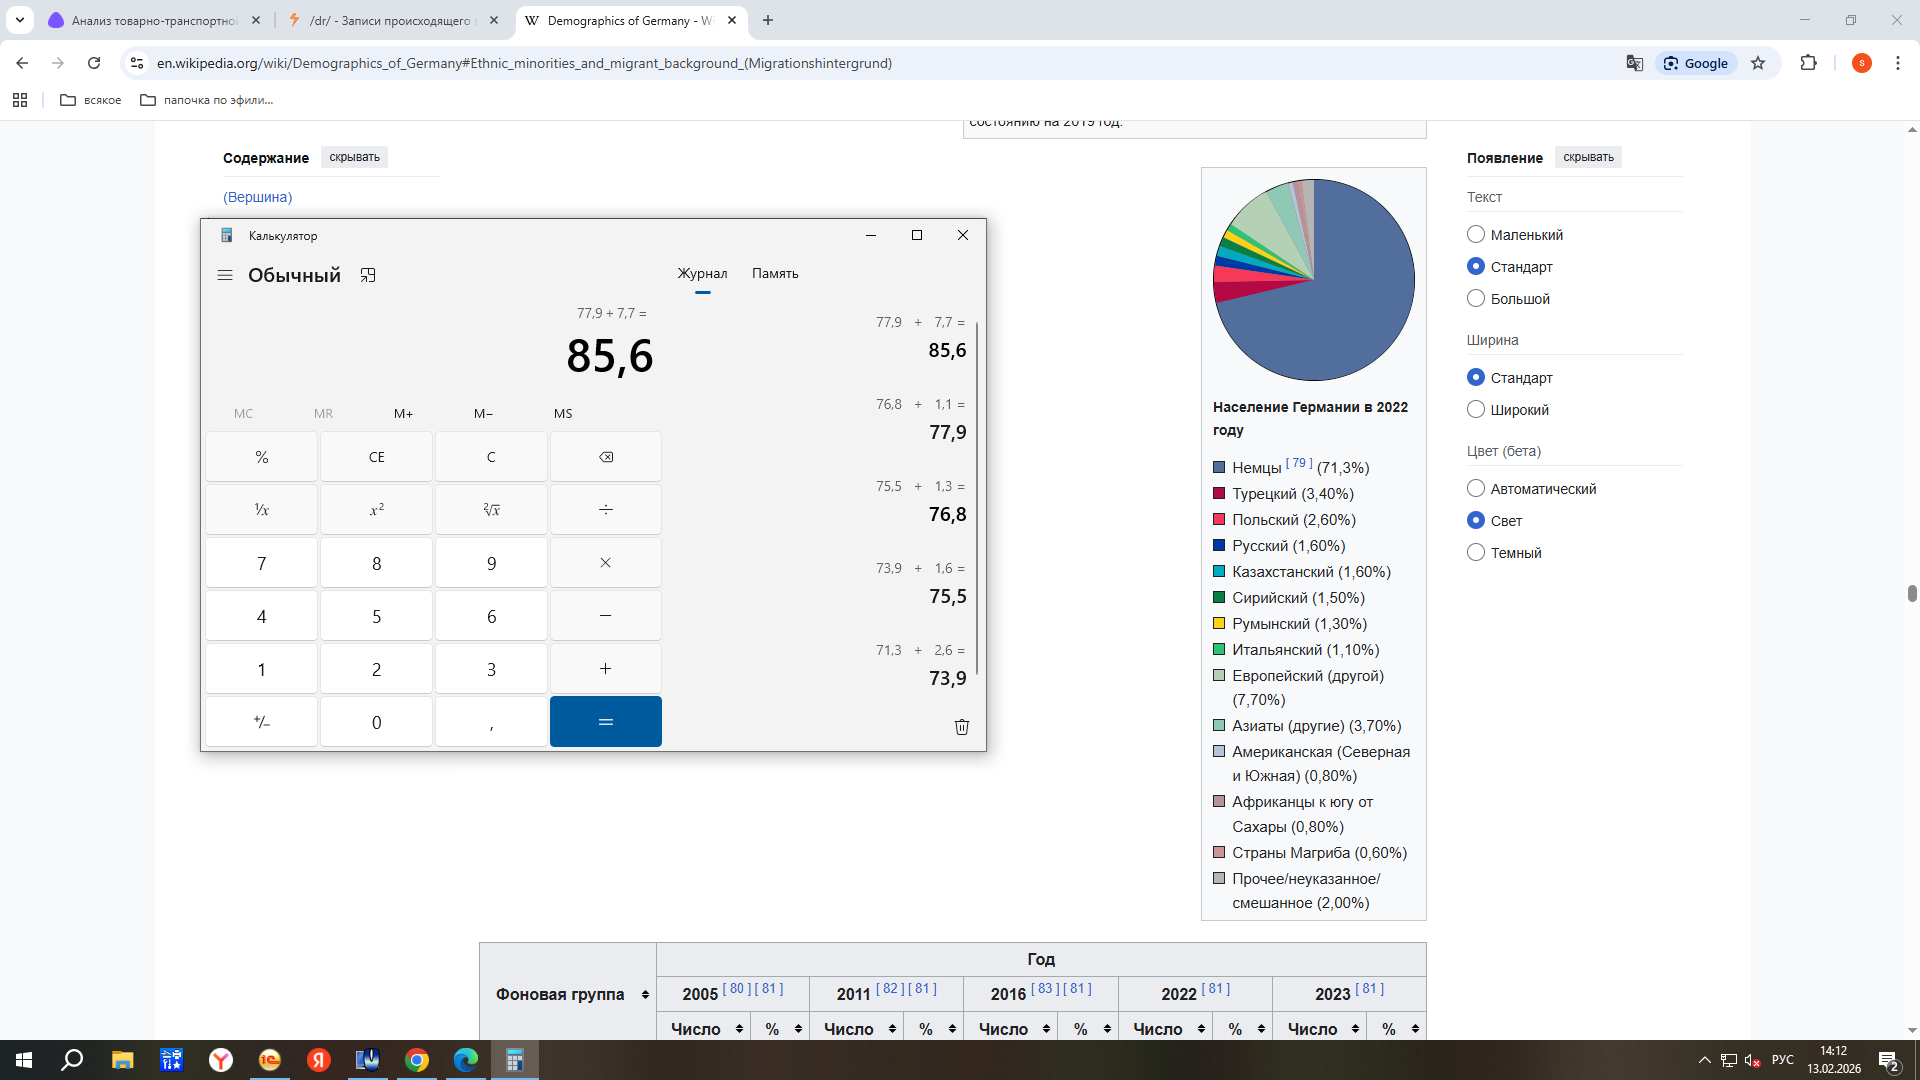Clear calculator history with trash icon
This screenshot has height=1080, width=1920.
[961, 727]
